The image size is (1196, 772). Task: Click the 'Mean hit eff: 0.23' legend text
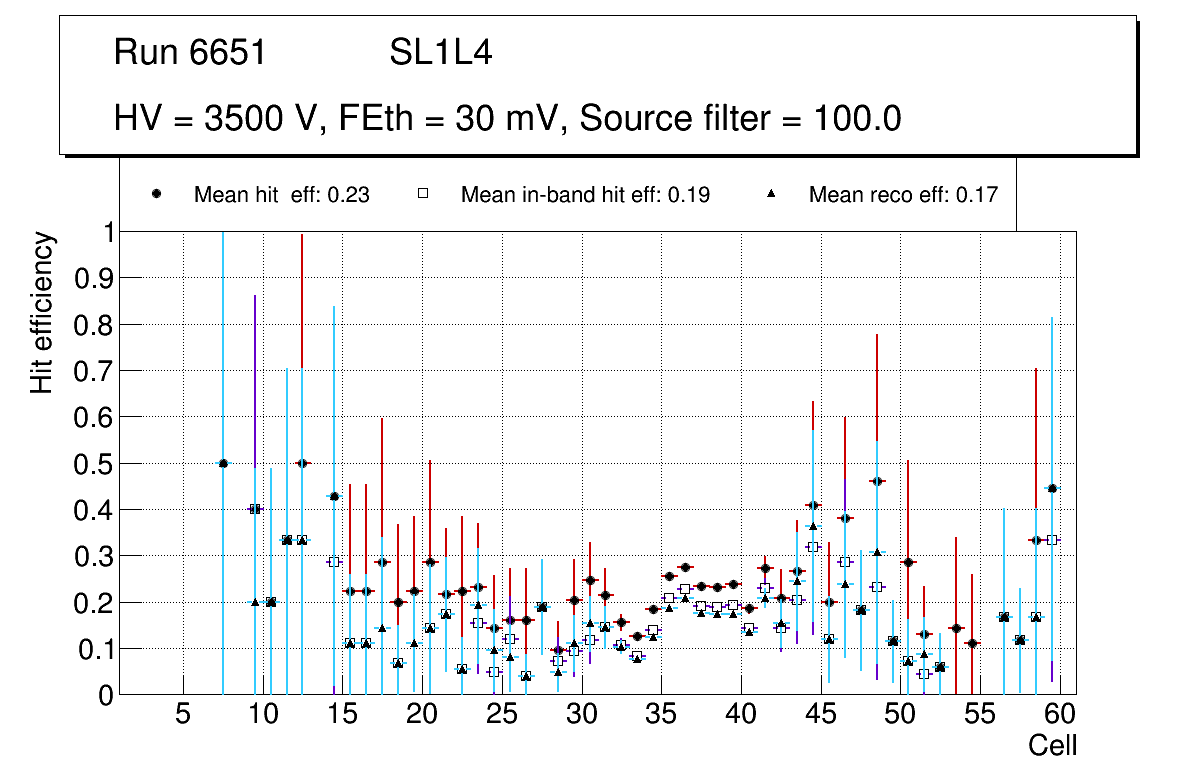pyautogui.click(x=282, y=195)
